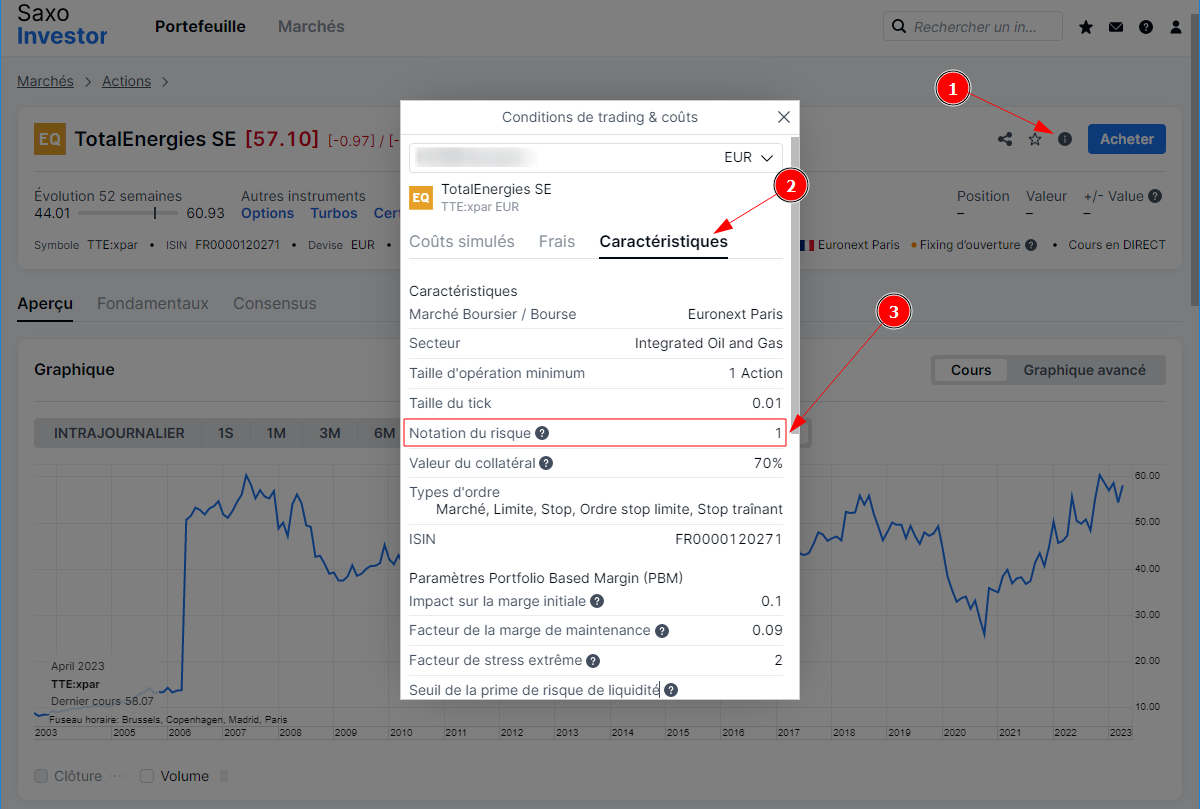
Task: Click the EQ badge beside TotalEnergies SE title
Action: pyautogui.click(x=49, y=139)
